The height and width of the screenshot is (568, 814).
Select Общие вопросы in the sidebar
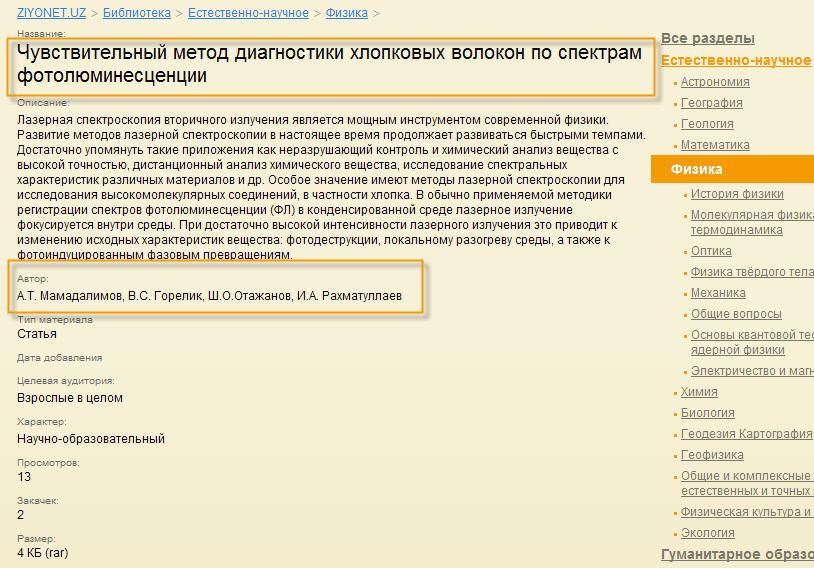tap(736, 314)
